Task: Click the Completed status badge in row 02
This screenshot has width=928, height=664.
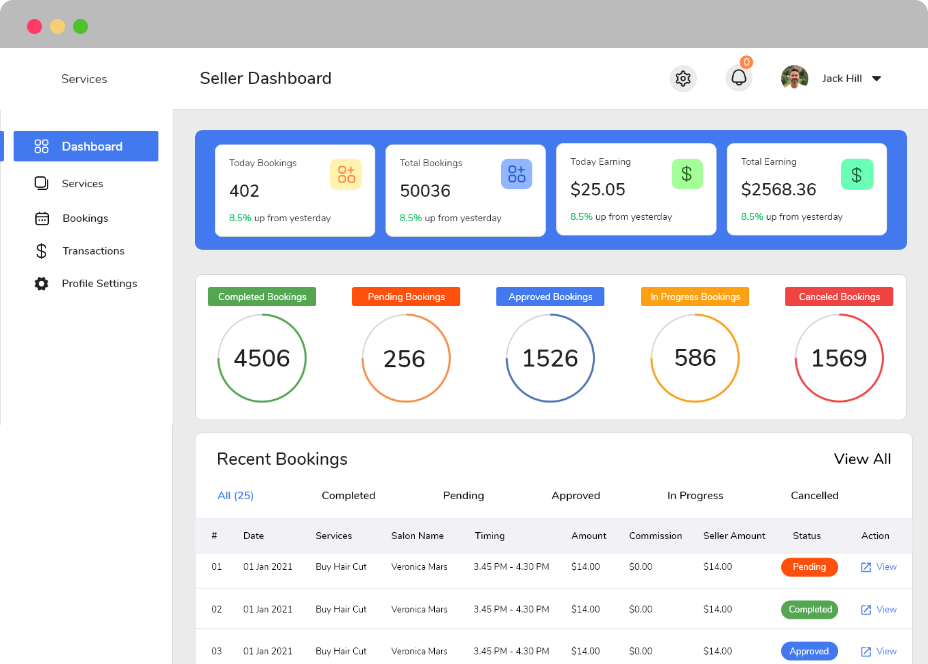Action: click(809, 609)
